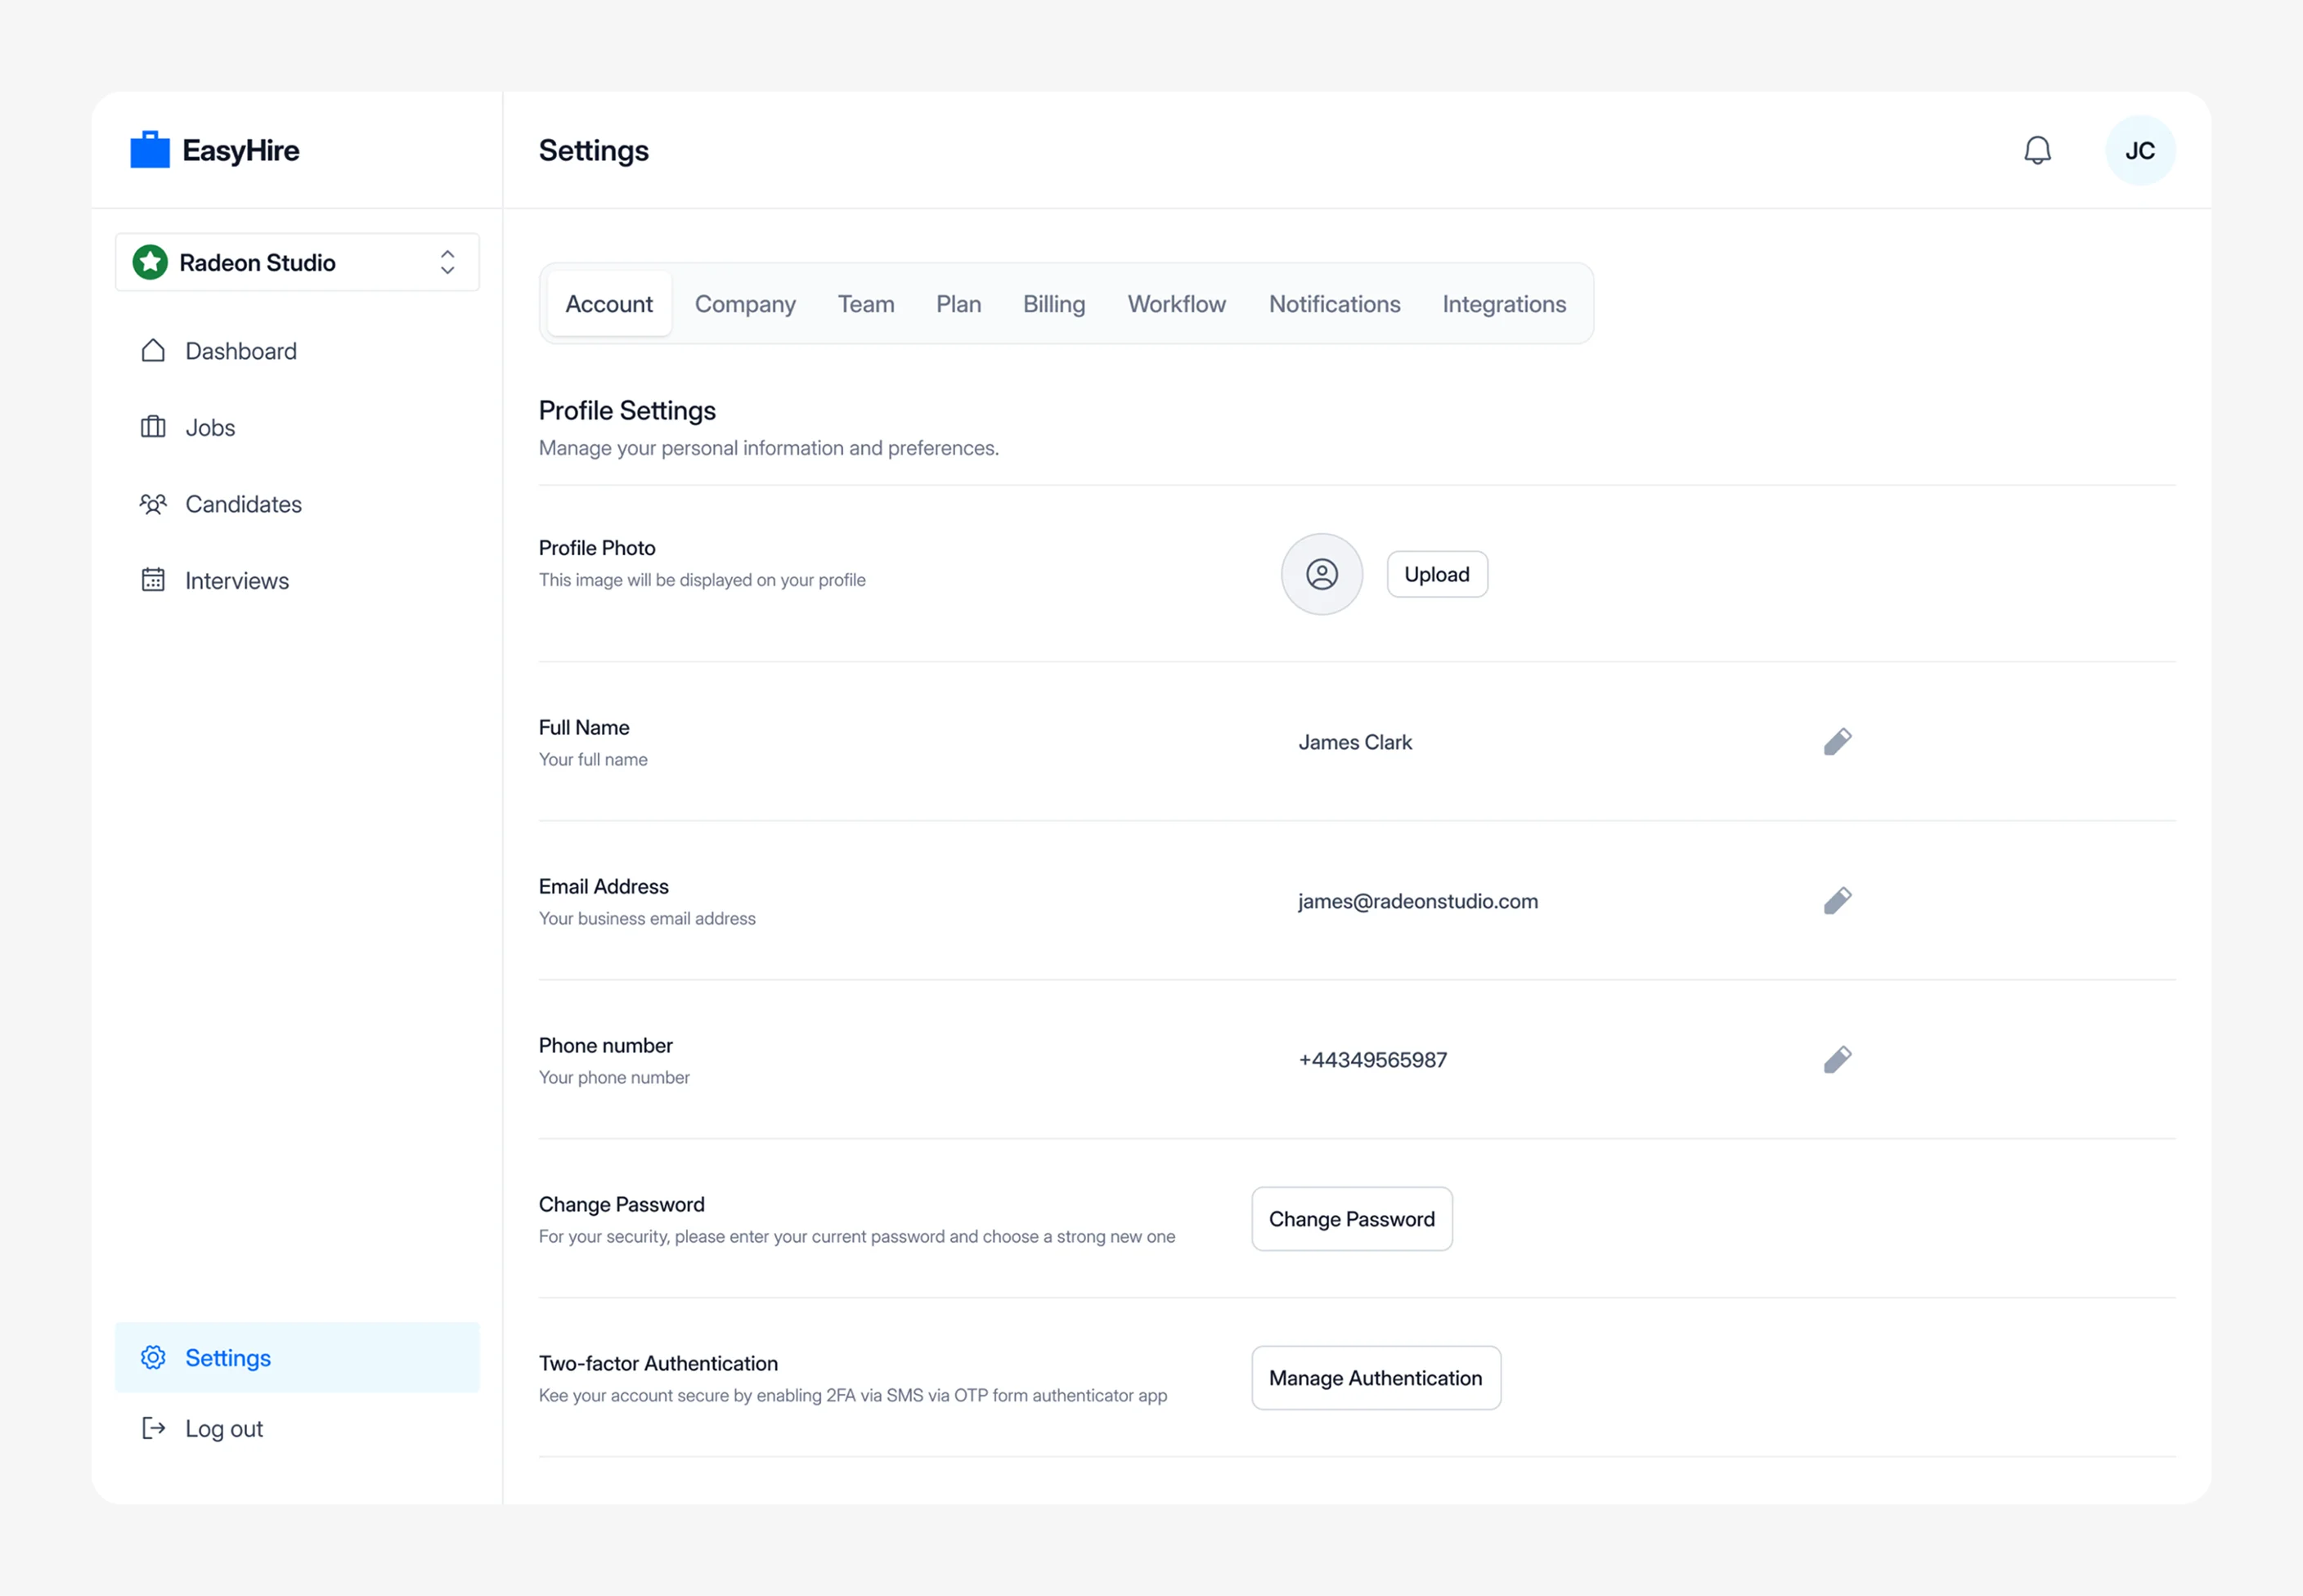
Task: Click the Log out arrow icon
Action: pyautogui.click(x=153, y=1428)
